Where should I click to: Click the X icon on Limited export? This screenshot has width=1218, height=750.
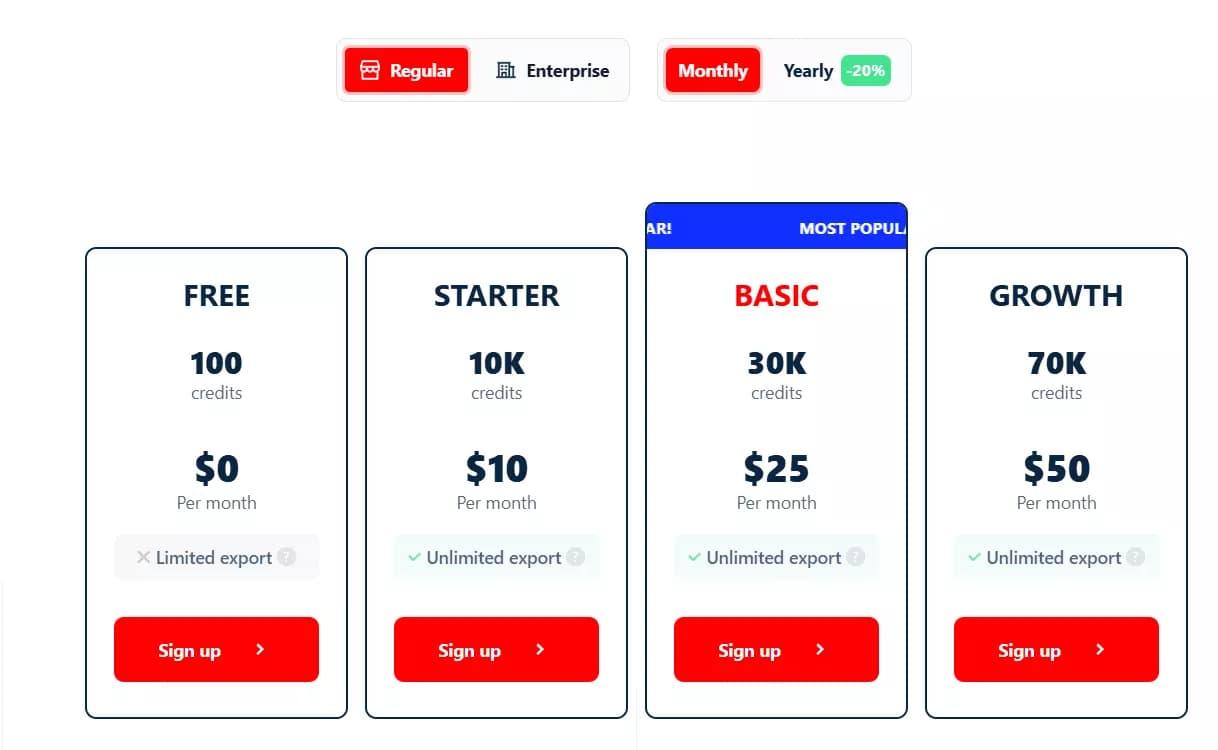click(142, 557)
